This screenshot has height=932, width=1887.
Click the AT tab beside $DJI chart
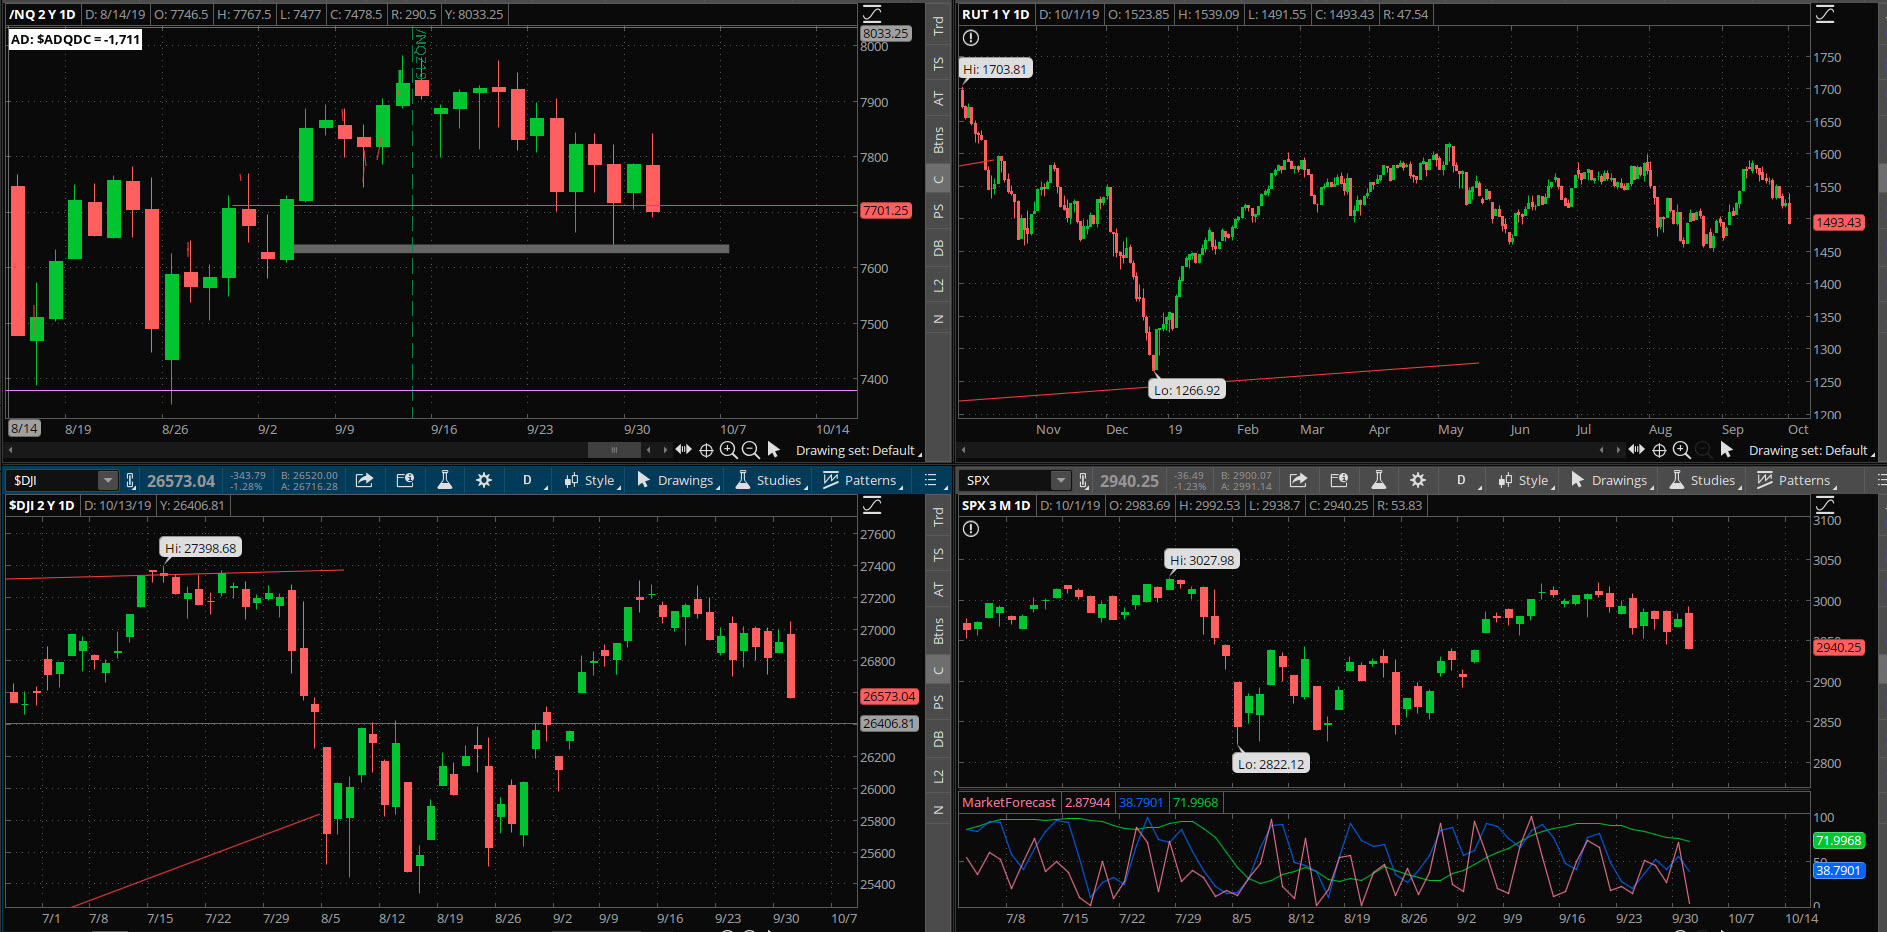(938, 589)
